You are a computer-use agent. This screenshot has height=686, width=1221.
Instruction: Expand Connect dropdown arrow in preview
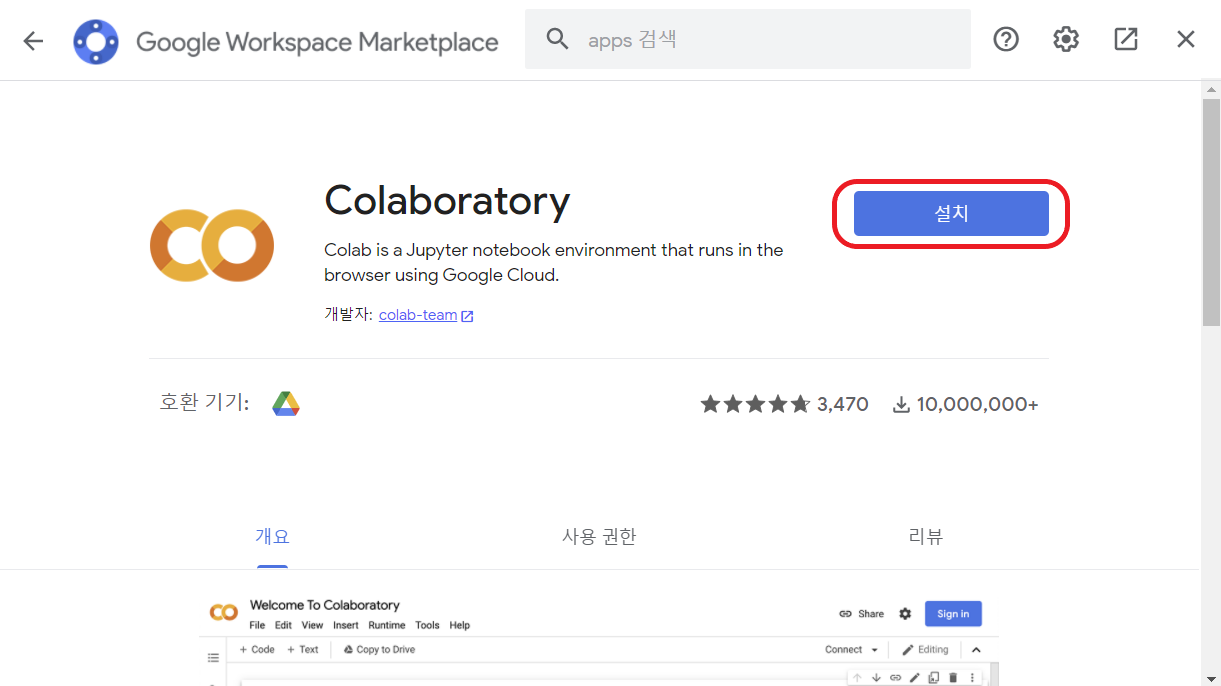(x=875, y=650)
